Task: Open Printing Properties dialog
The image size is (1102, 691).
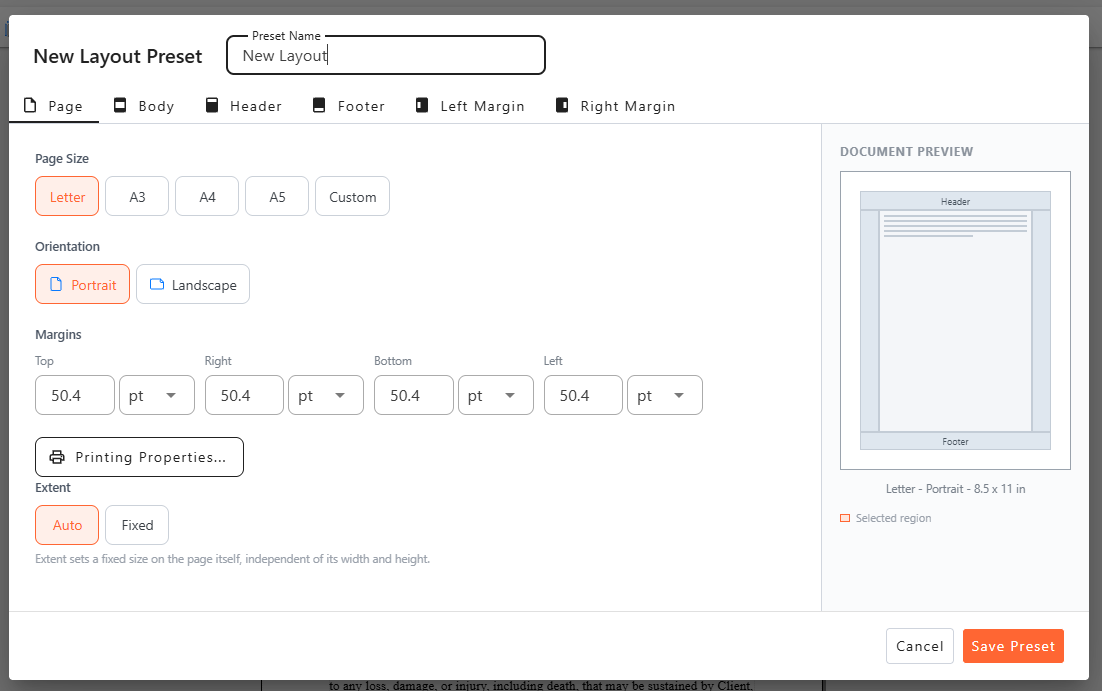Action: pyautogui.click(x=139, y=457)
